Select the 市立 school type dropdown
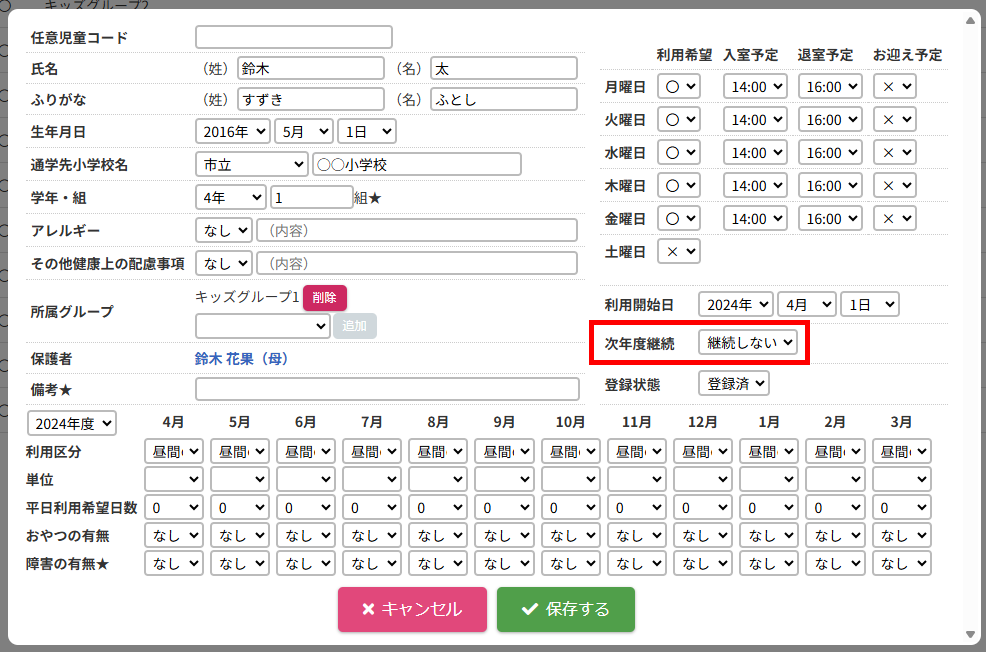 click(x=251, y=164)
